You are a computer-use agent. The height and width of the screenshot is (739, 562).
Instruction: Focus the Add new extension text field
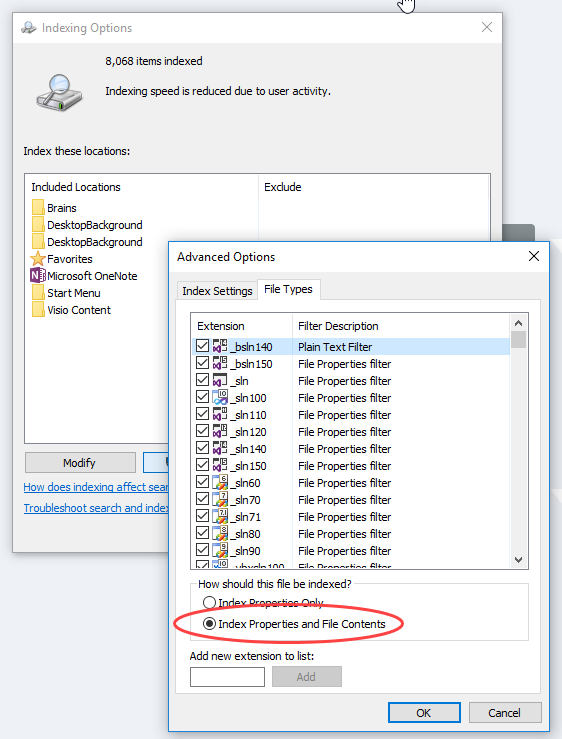(x=227, y=677)
